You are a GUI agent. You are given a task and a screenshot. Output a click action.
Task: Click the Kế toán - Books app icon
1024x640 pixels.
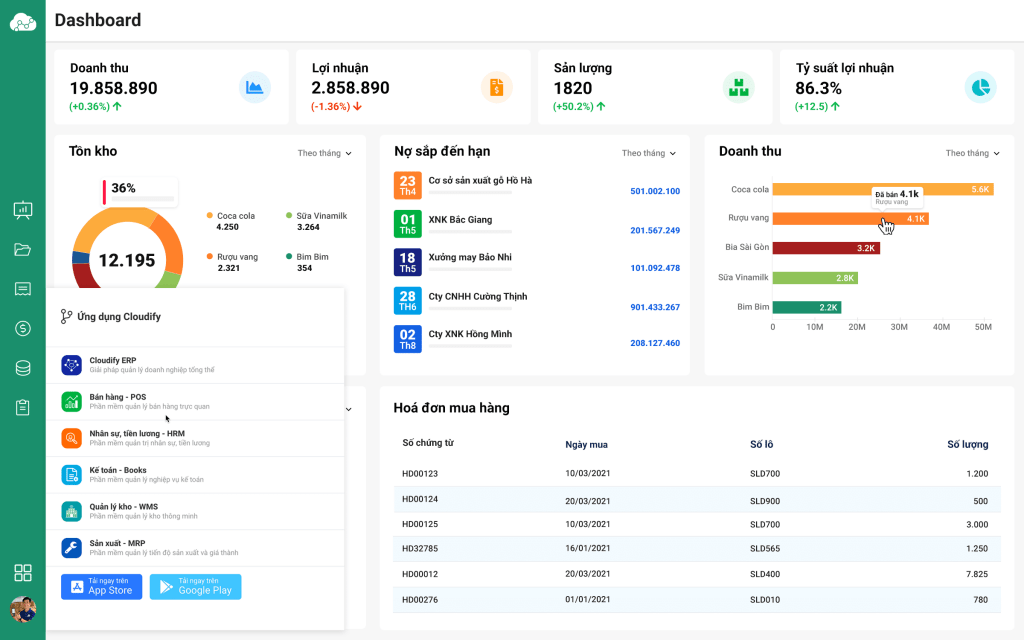tap(71, 474)
